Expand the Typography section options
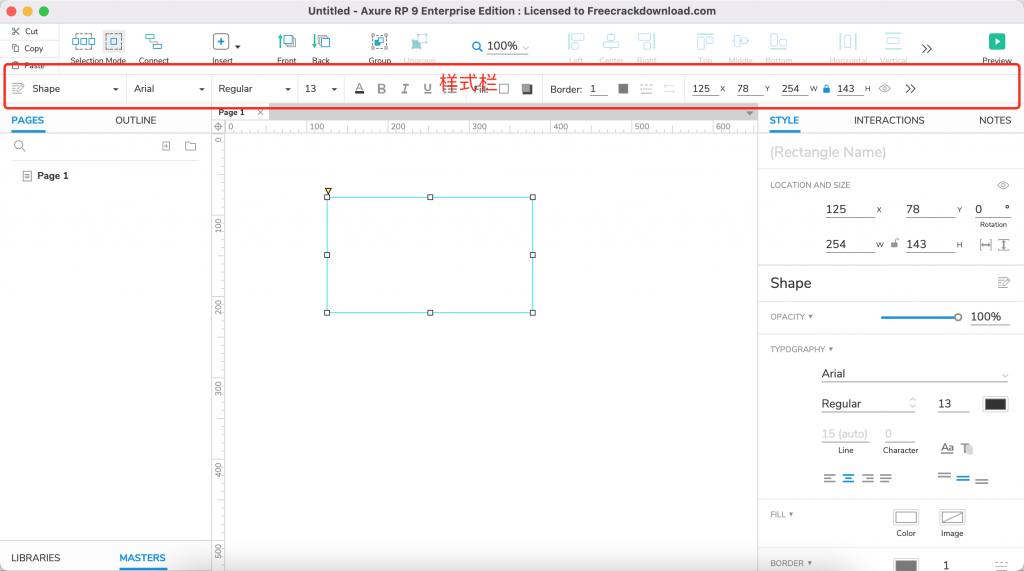The image size is (1024, 571). [x=801, y=349]
